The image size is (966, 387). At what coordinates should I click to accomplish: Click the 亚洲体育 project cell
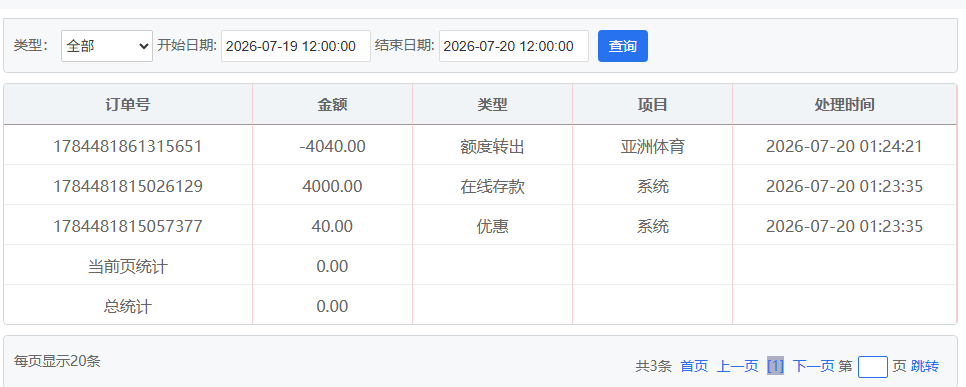click(x=652, y=147)
